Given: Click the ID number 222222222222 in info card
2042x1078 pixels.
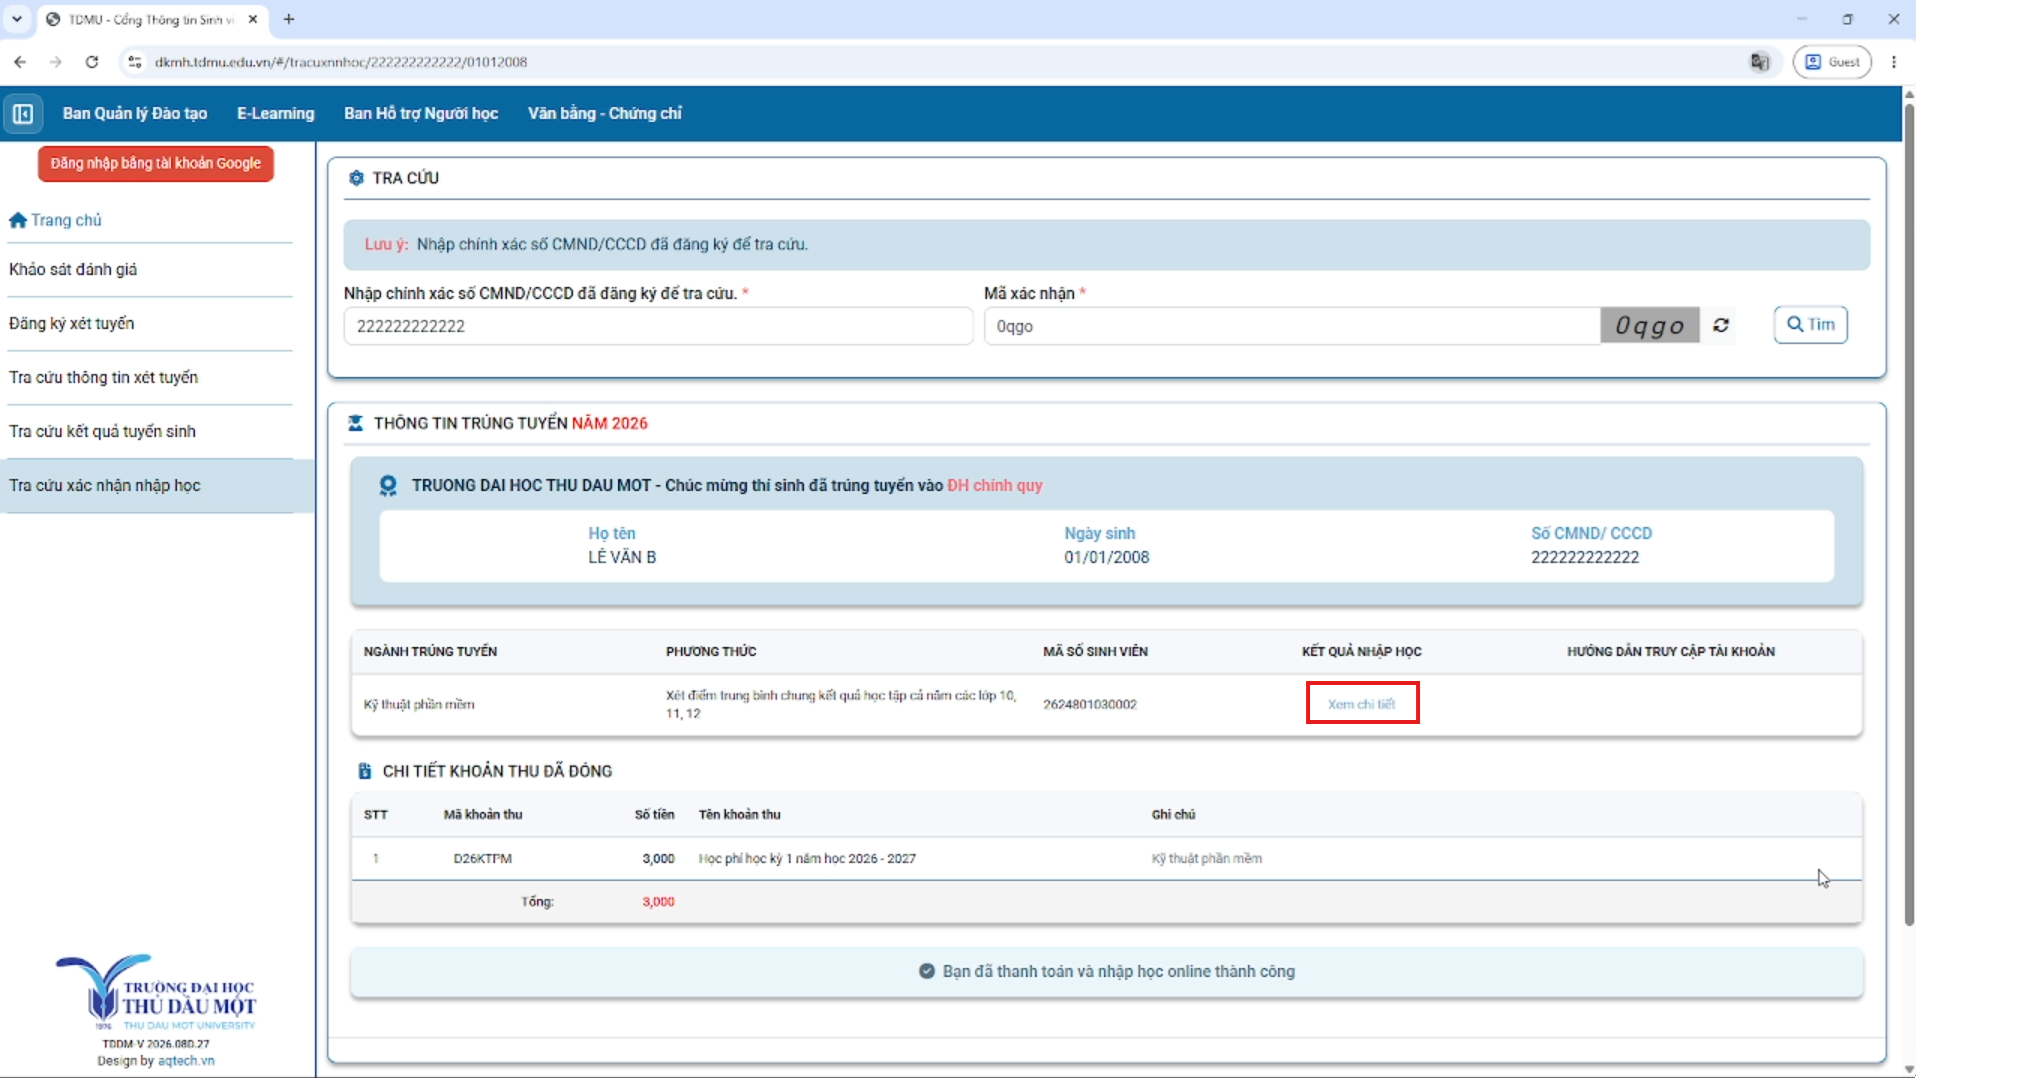Looking at the screenshot, I should click(1585, 558).
